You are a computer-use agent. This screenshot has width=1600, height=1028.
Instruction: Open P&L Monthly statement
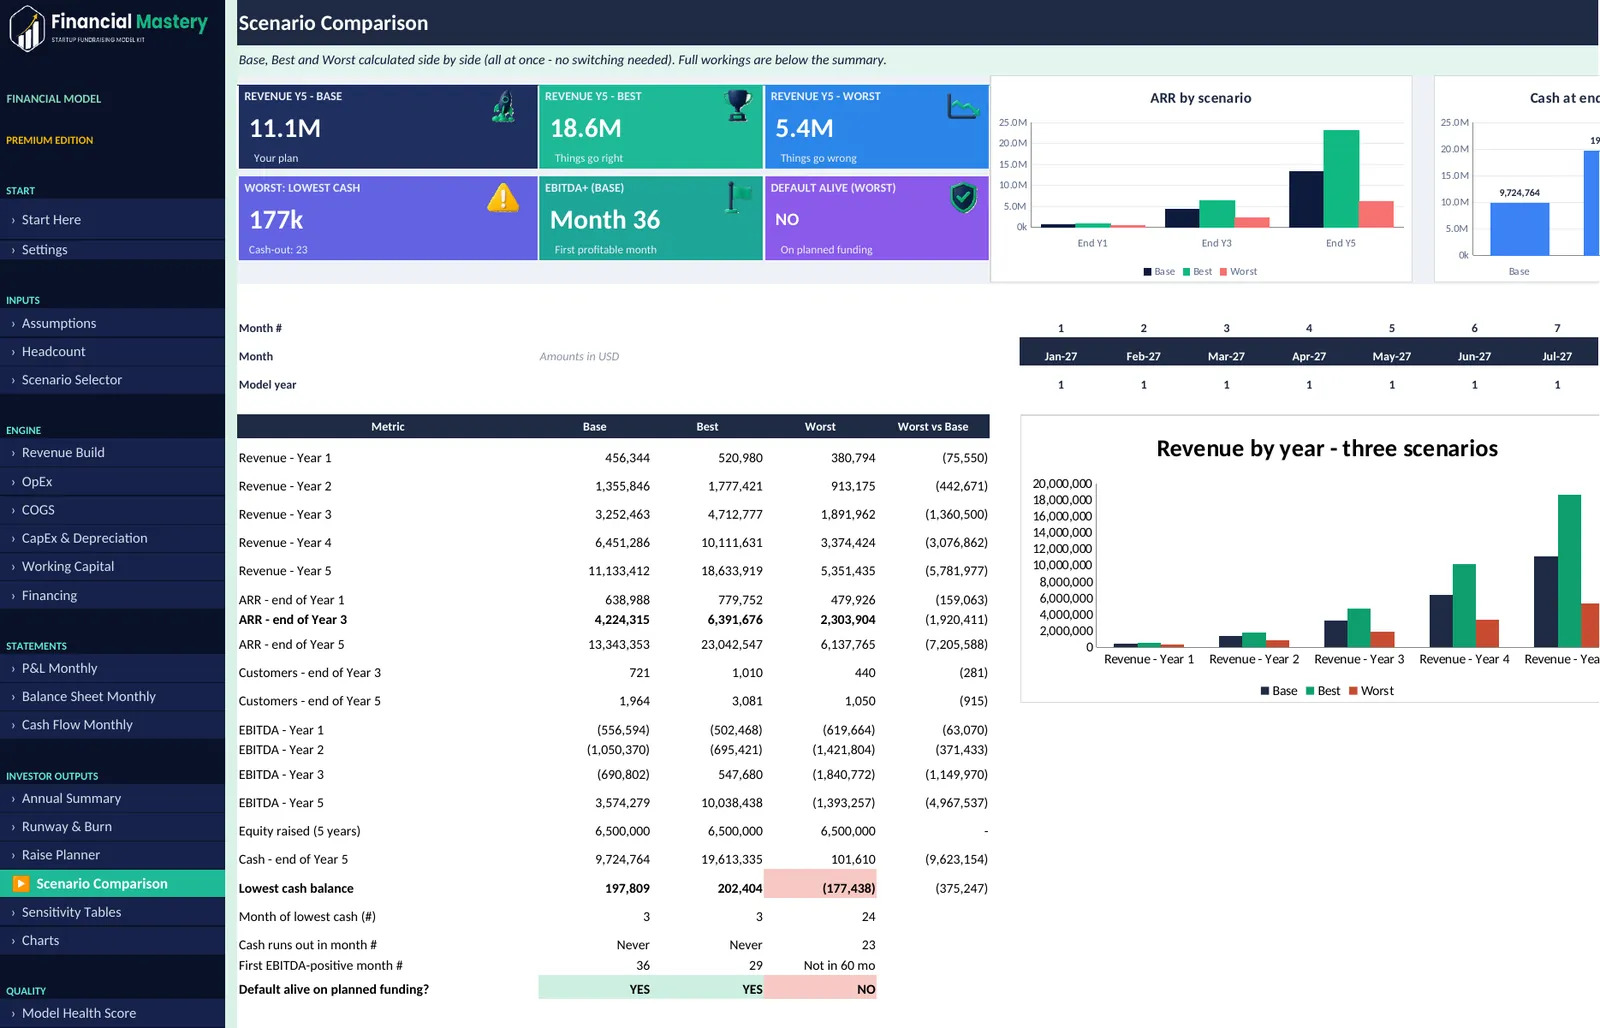112,668
